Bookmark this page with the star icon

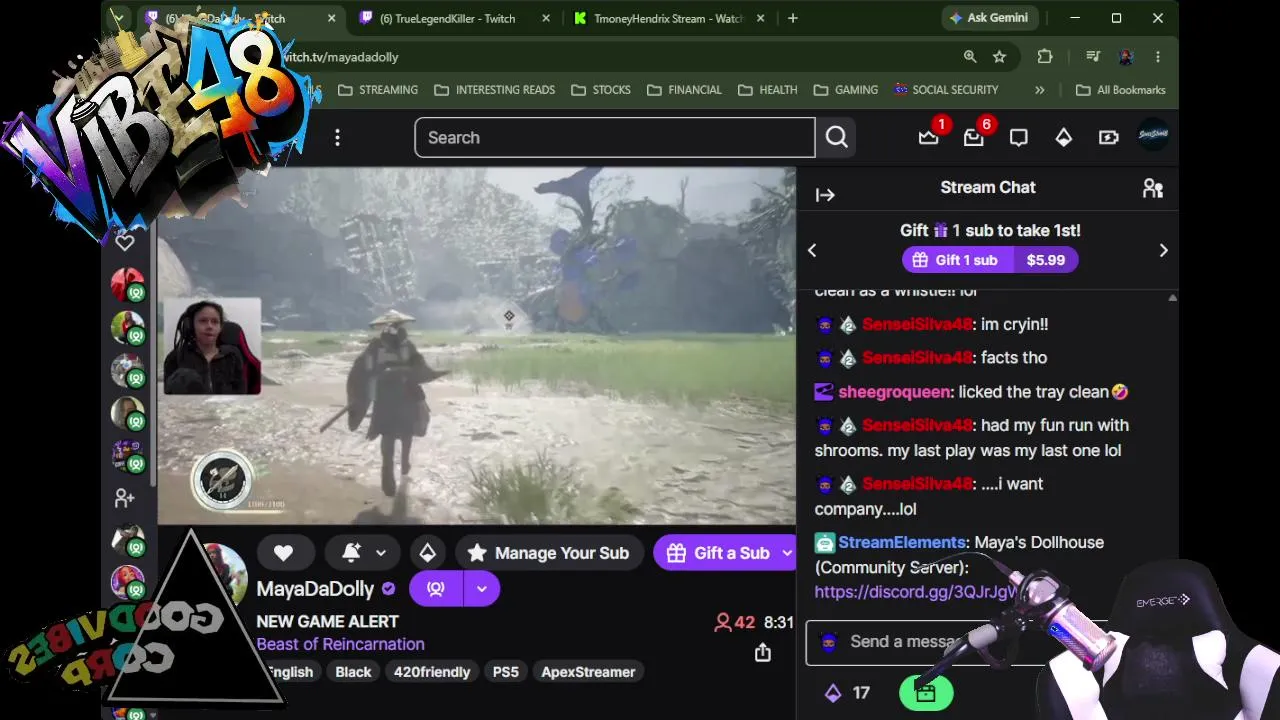(999, 57)
